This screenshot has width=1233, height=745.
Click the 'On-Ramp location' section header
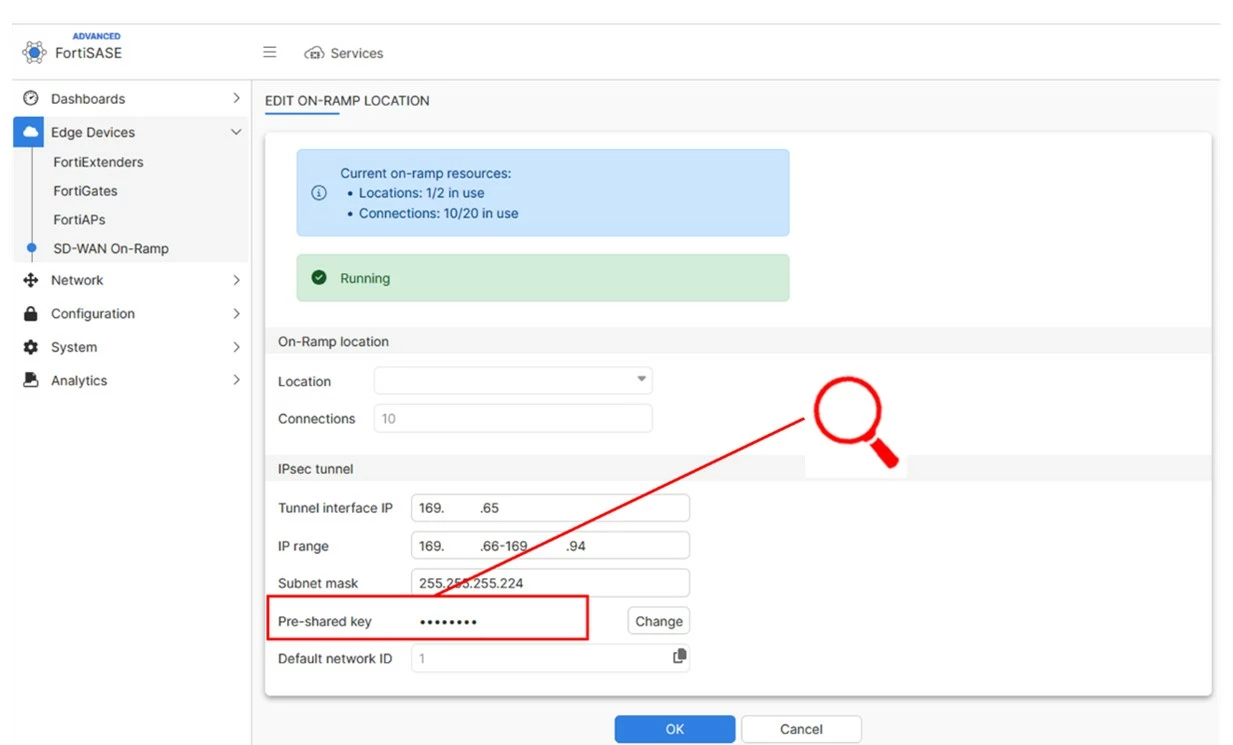click(333, 341)
